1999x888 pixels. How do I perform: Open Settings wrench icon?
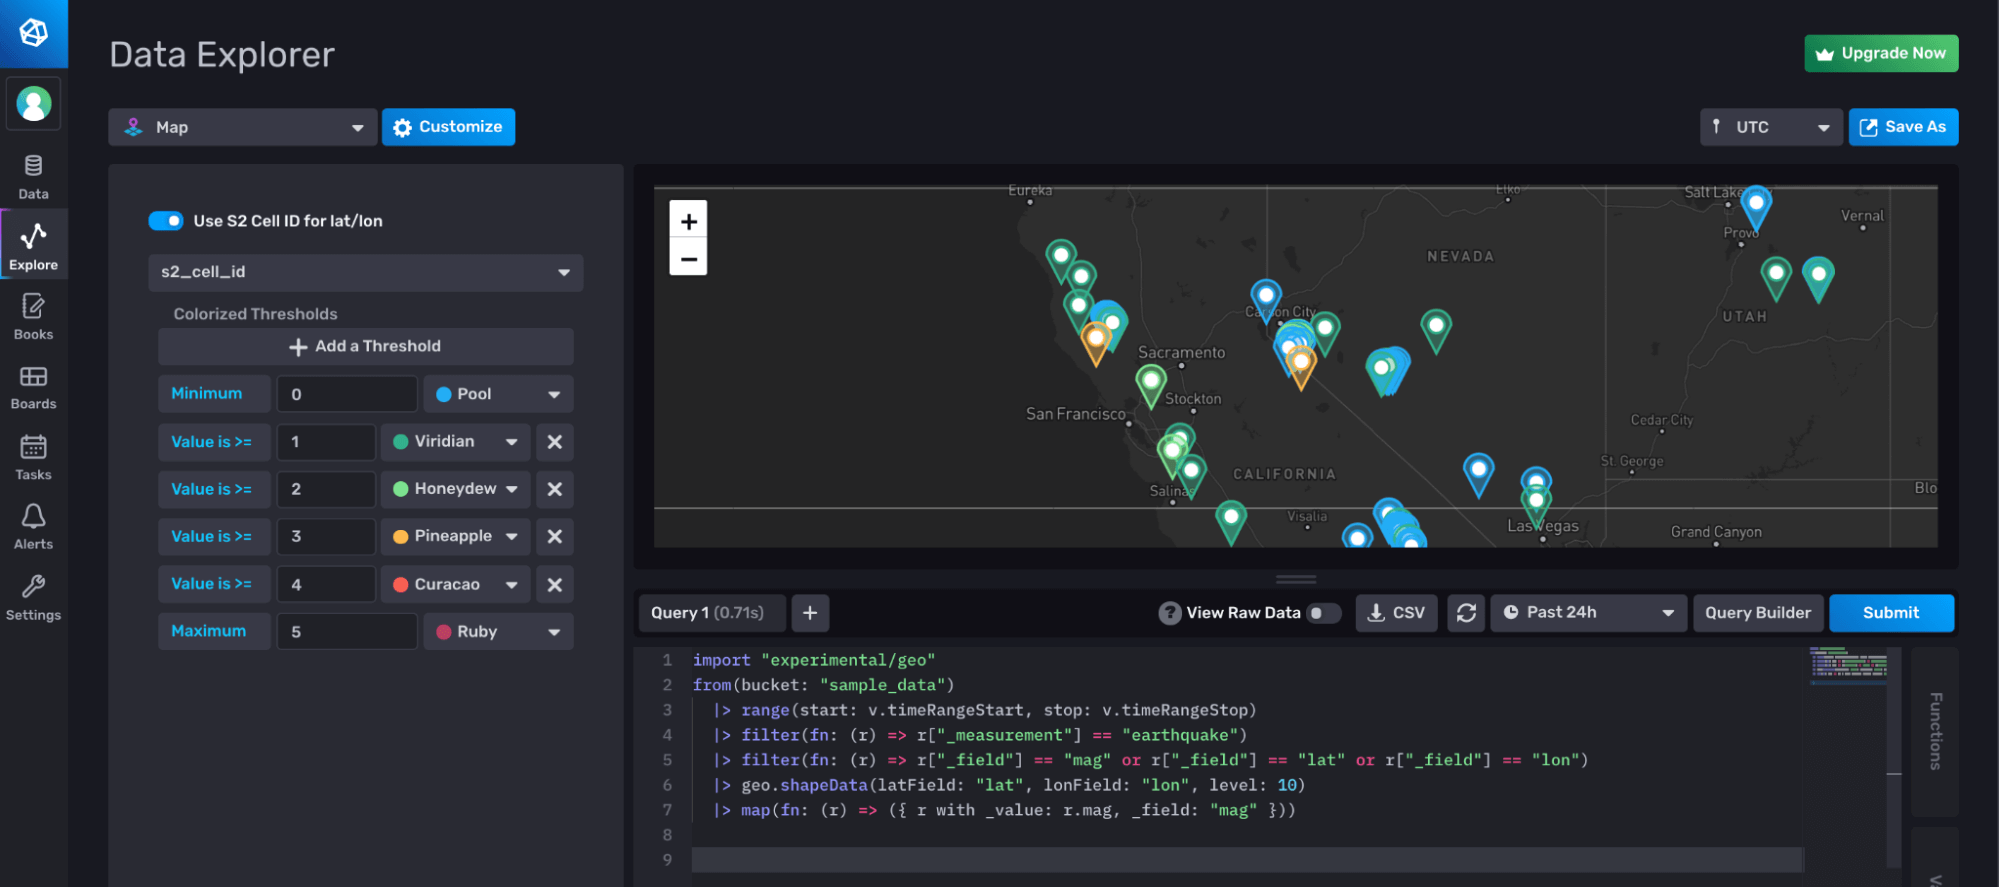(x=33, y=597)
